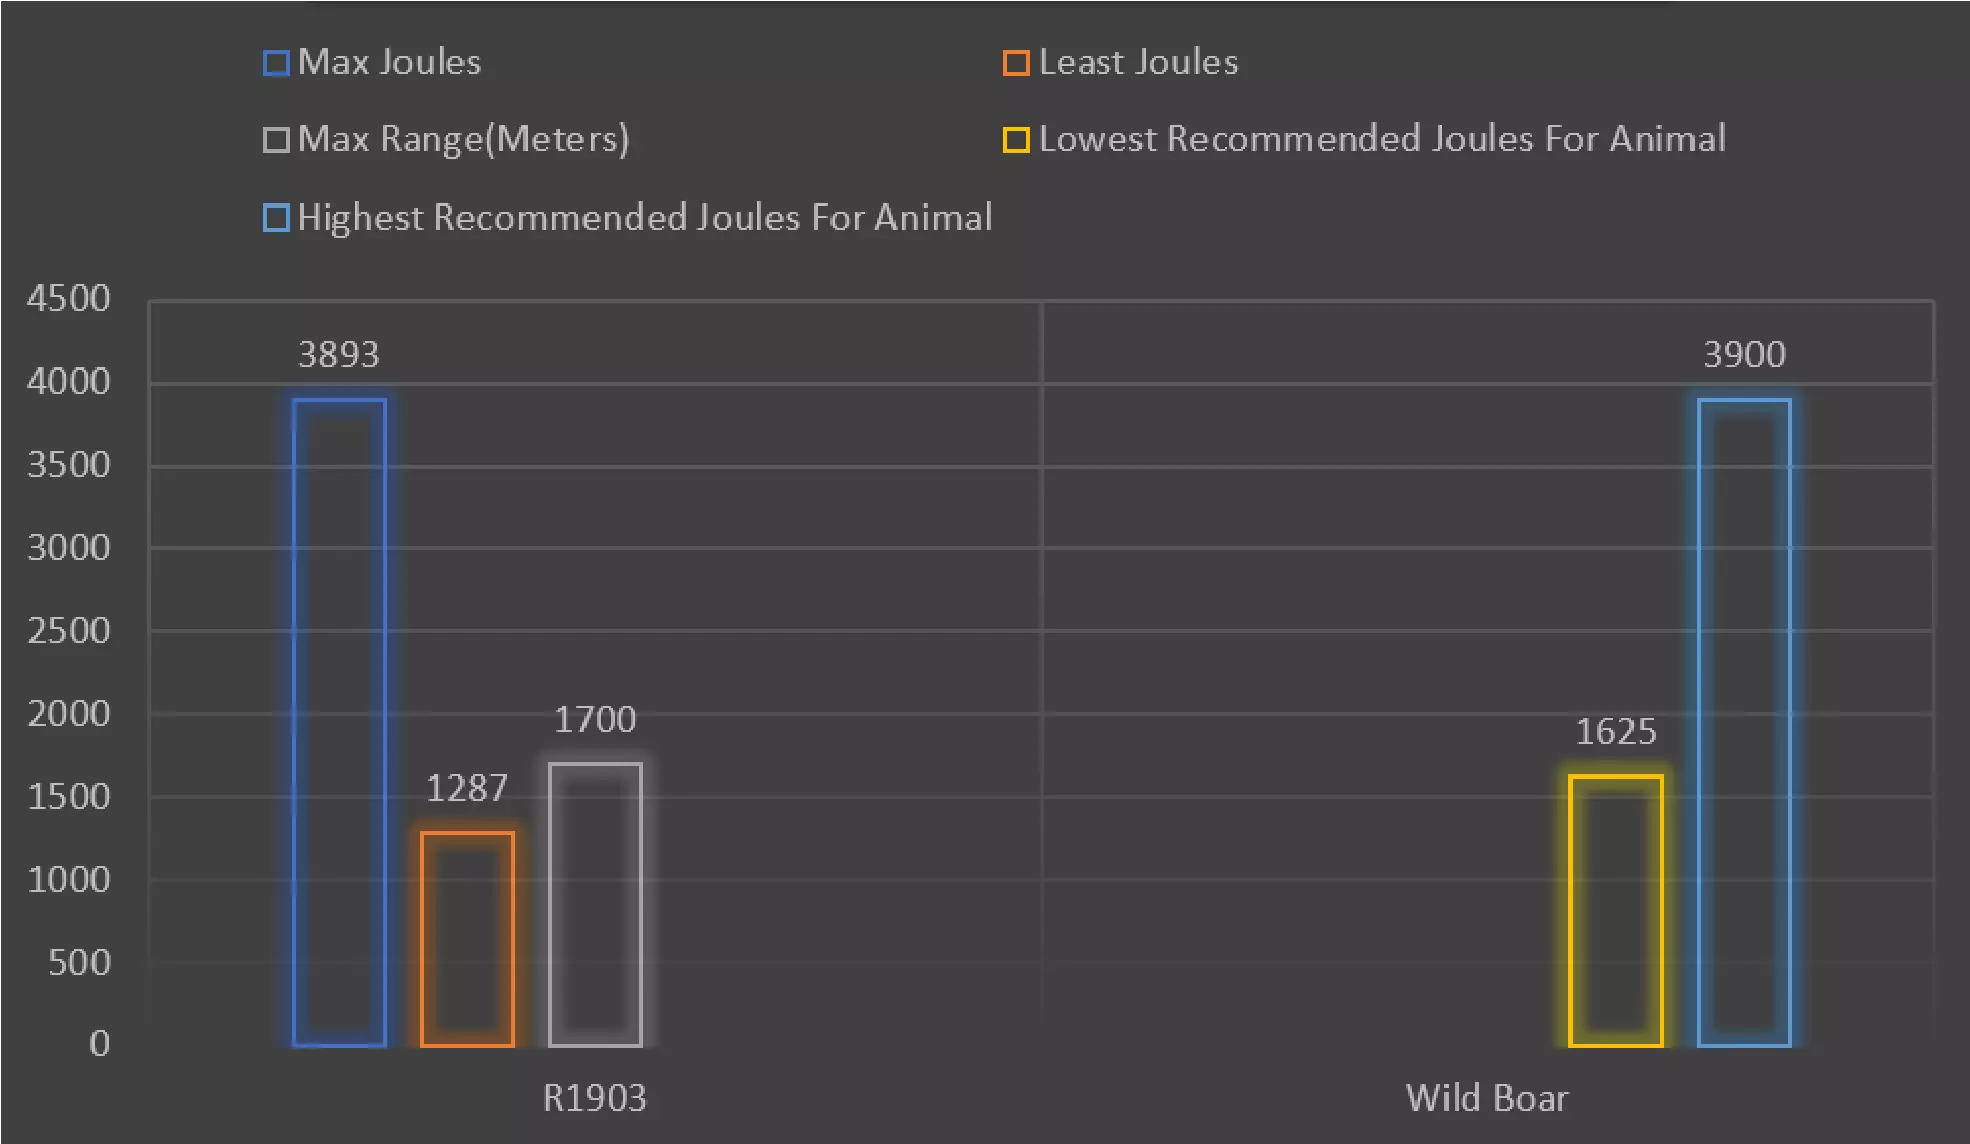Image resolution: width=1970 pixels, height=1144 pixels.
Task: Select the Max Joules legend label
Action: (x=389, y=62)
